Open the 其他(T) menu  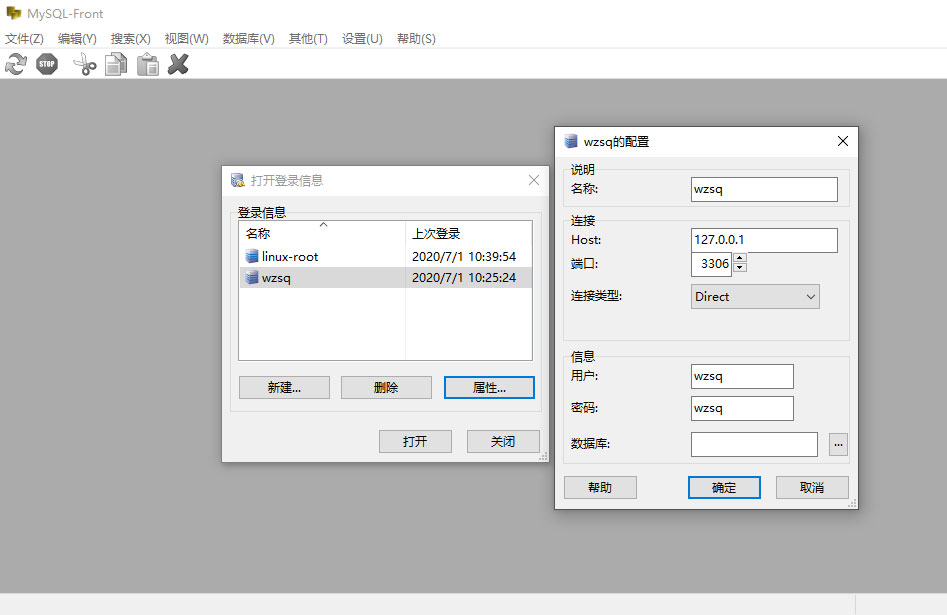pos(308,39)
